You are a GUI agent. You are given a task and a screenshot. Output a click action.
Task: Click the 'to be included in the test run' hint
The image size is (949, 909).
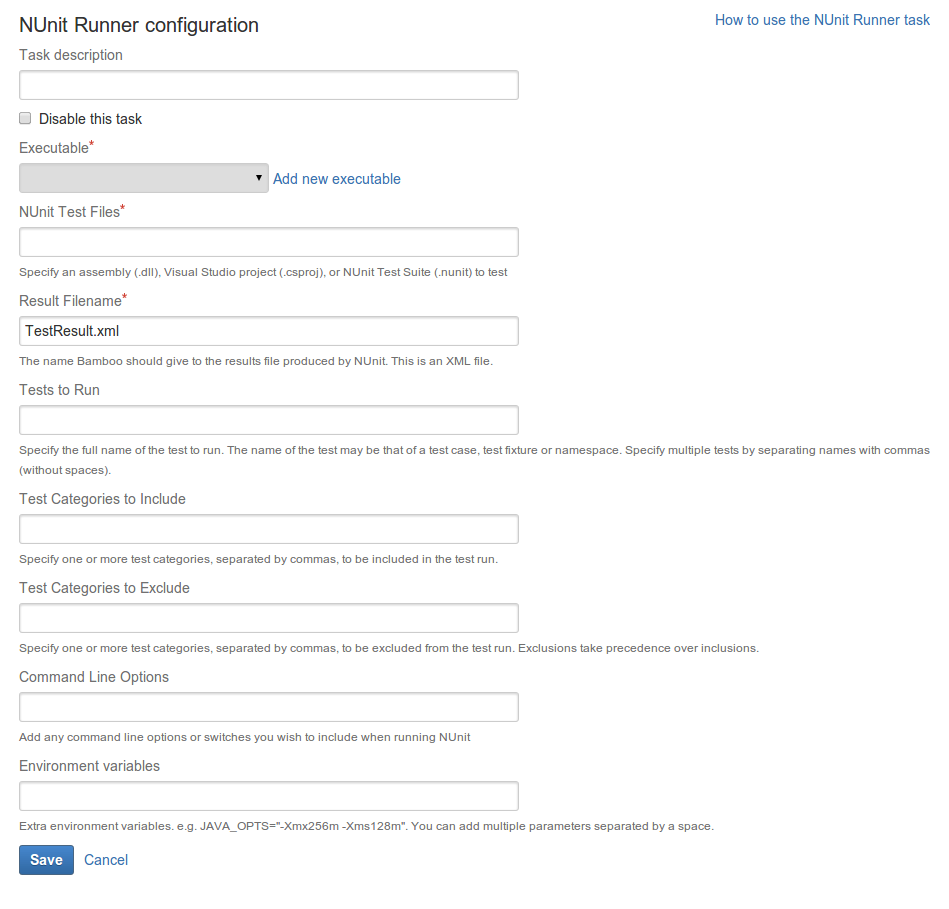coord(258,559)
